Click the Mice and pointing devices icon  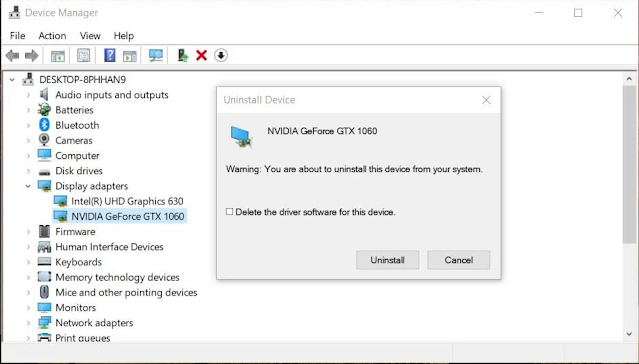pyautogui.click(x=44, y=292)
